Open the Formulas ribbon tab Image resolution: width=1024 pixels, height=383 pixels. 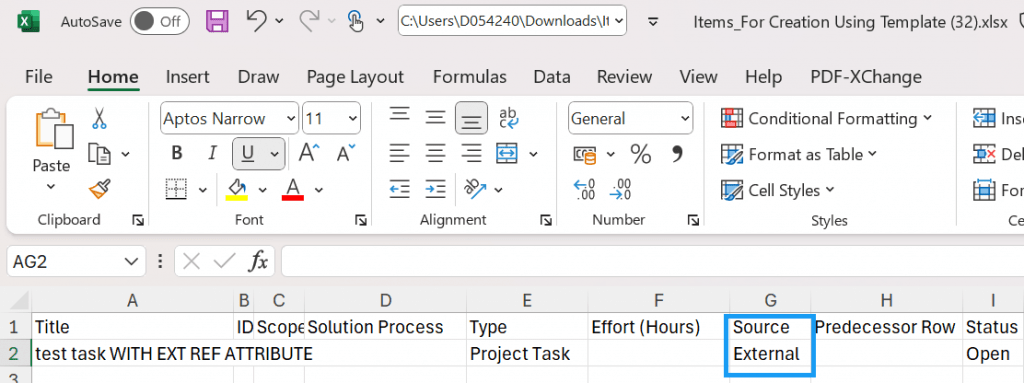pos(470,77)
